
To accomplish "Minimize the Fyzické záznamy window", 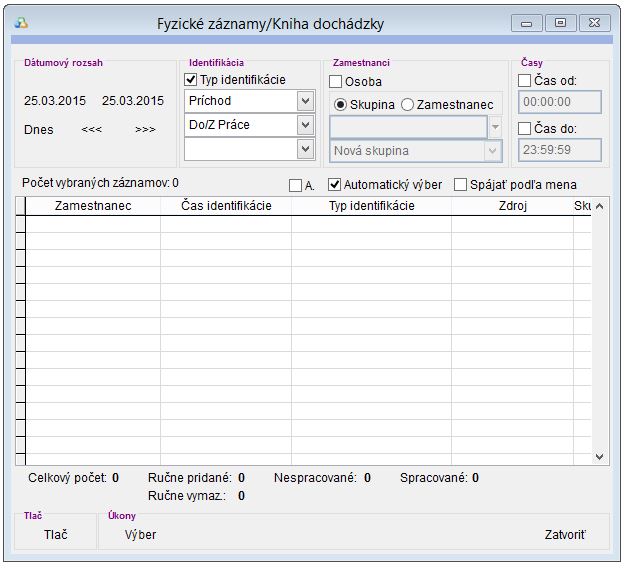I will (526, 23).
